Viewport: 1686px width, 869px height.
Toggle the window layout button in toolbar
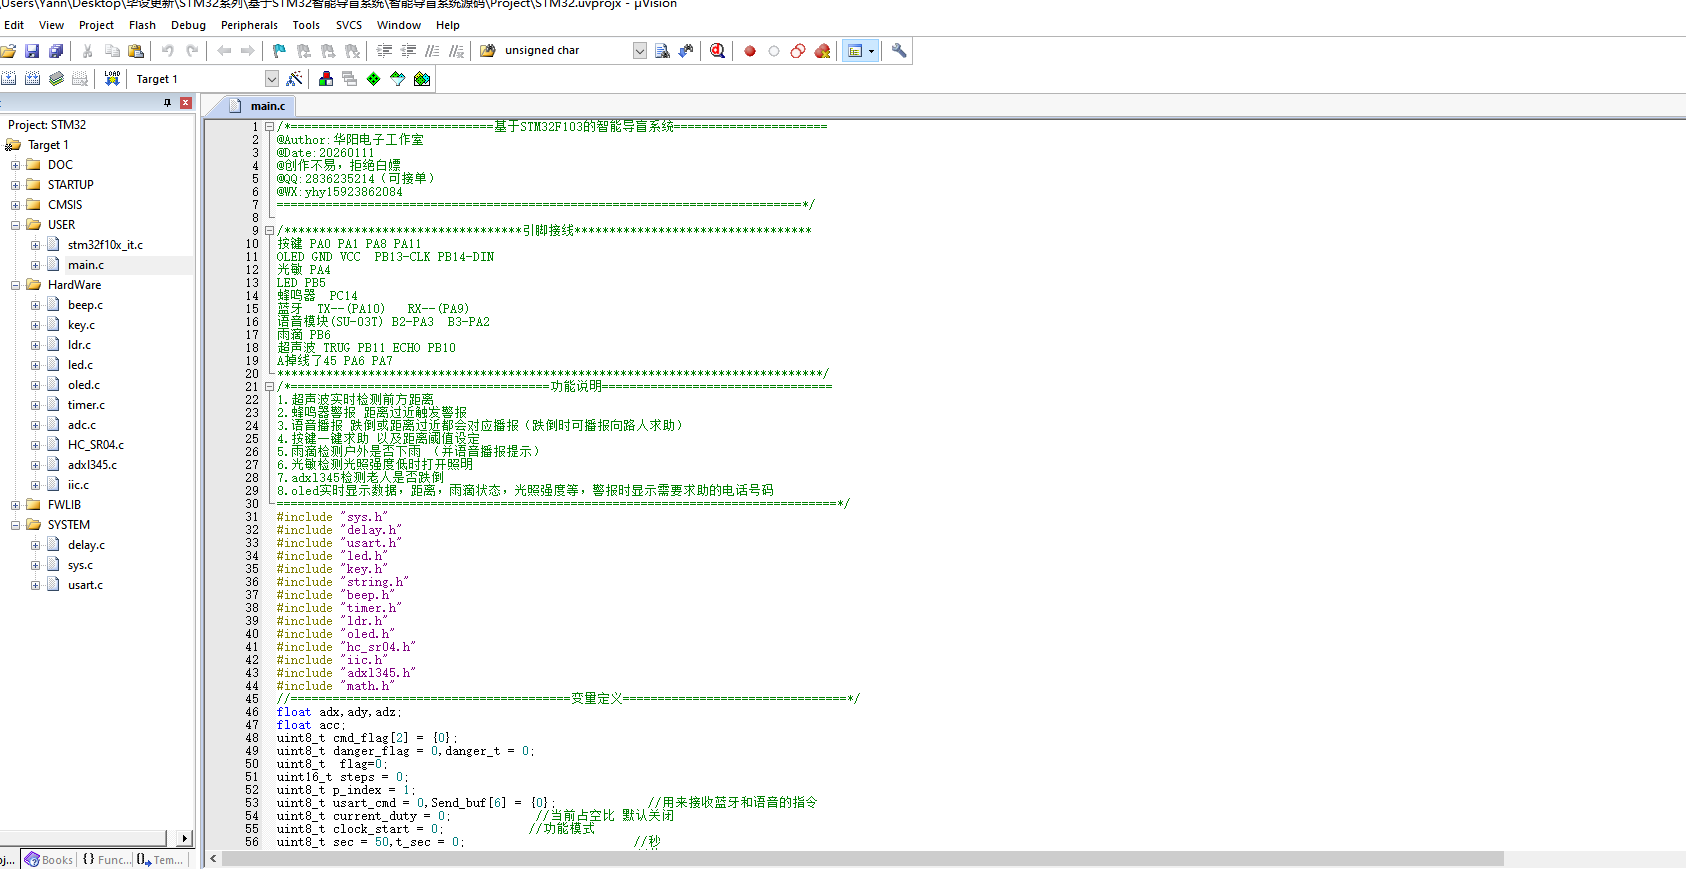tap(855, 51)
